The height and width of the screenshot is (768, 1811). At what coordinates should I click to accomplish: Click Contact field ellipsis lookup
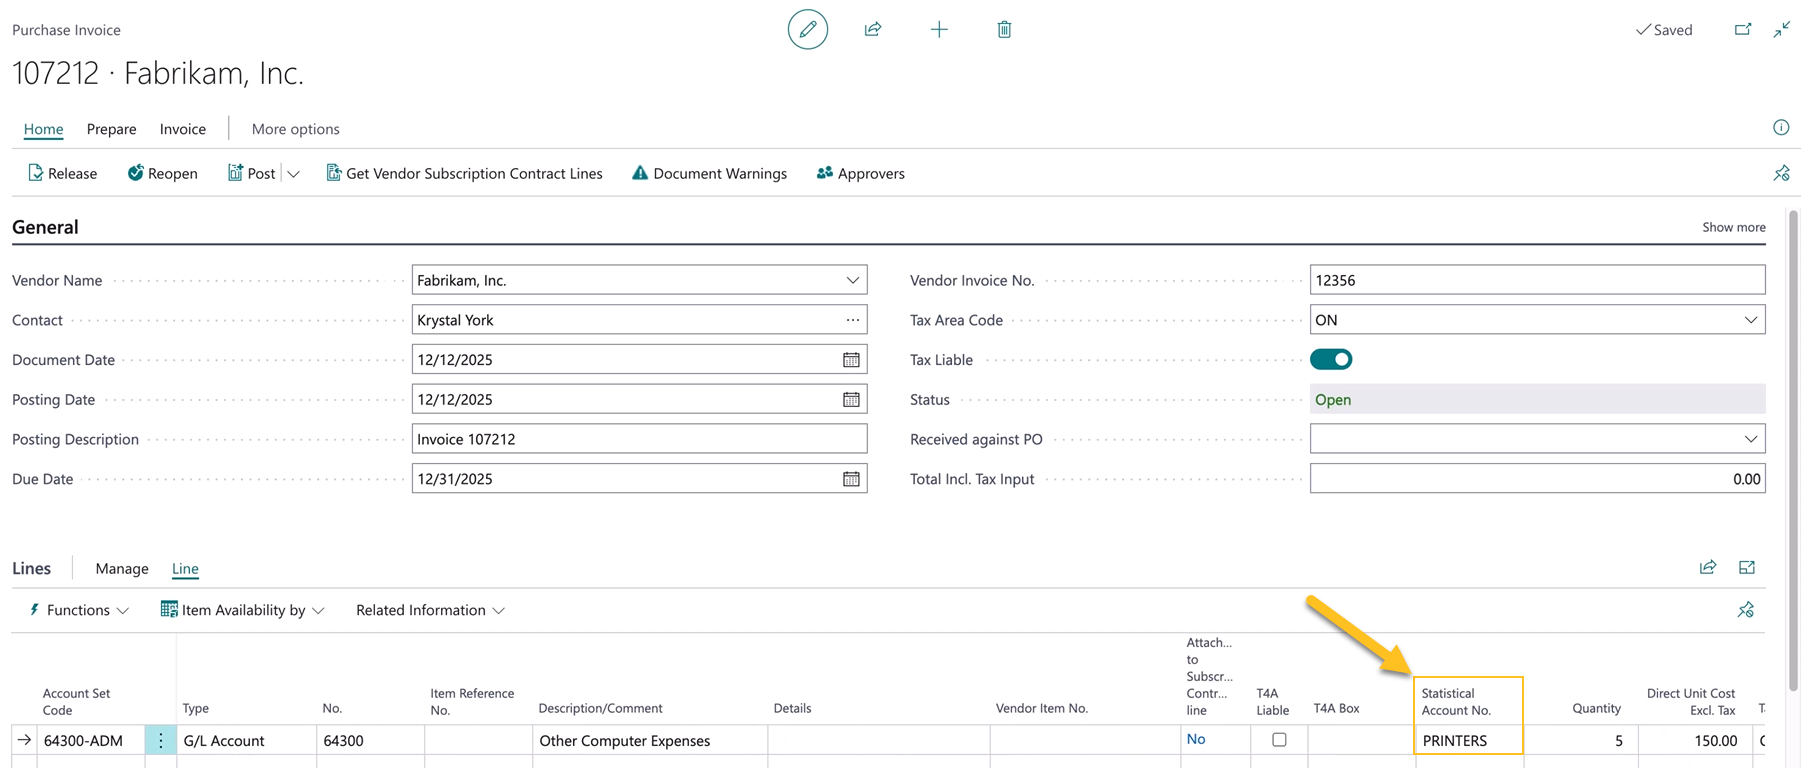[852, 320]
